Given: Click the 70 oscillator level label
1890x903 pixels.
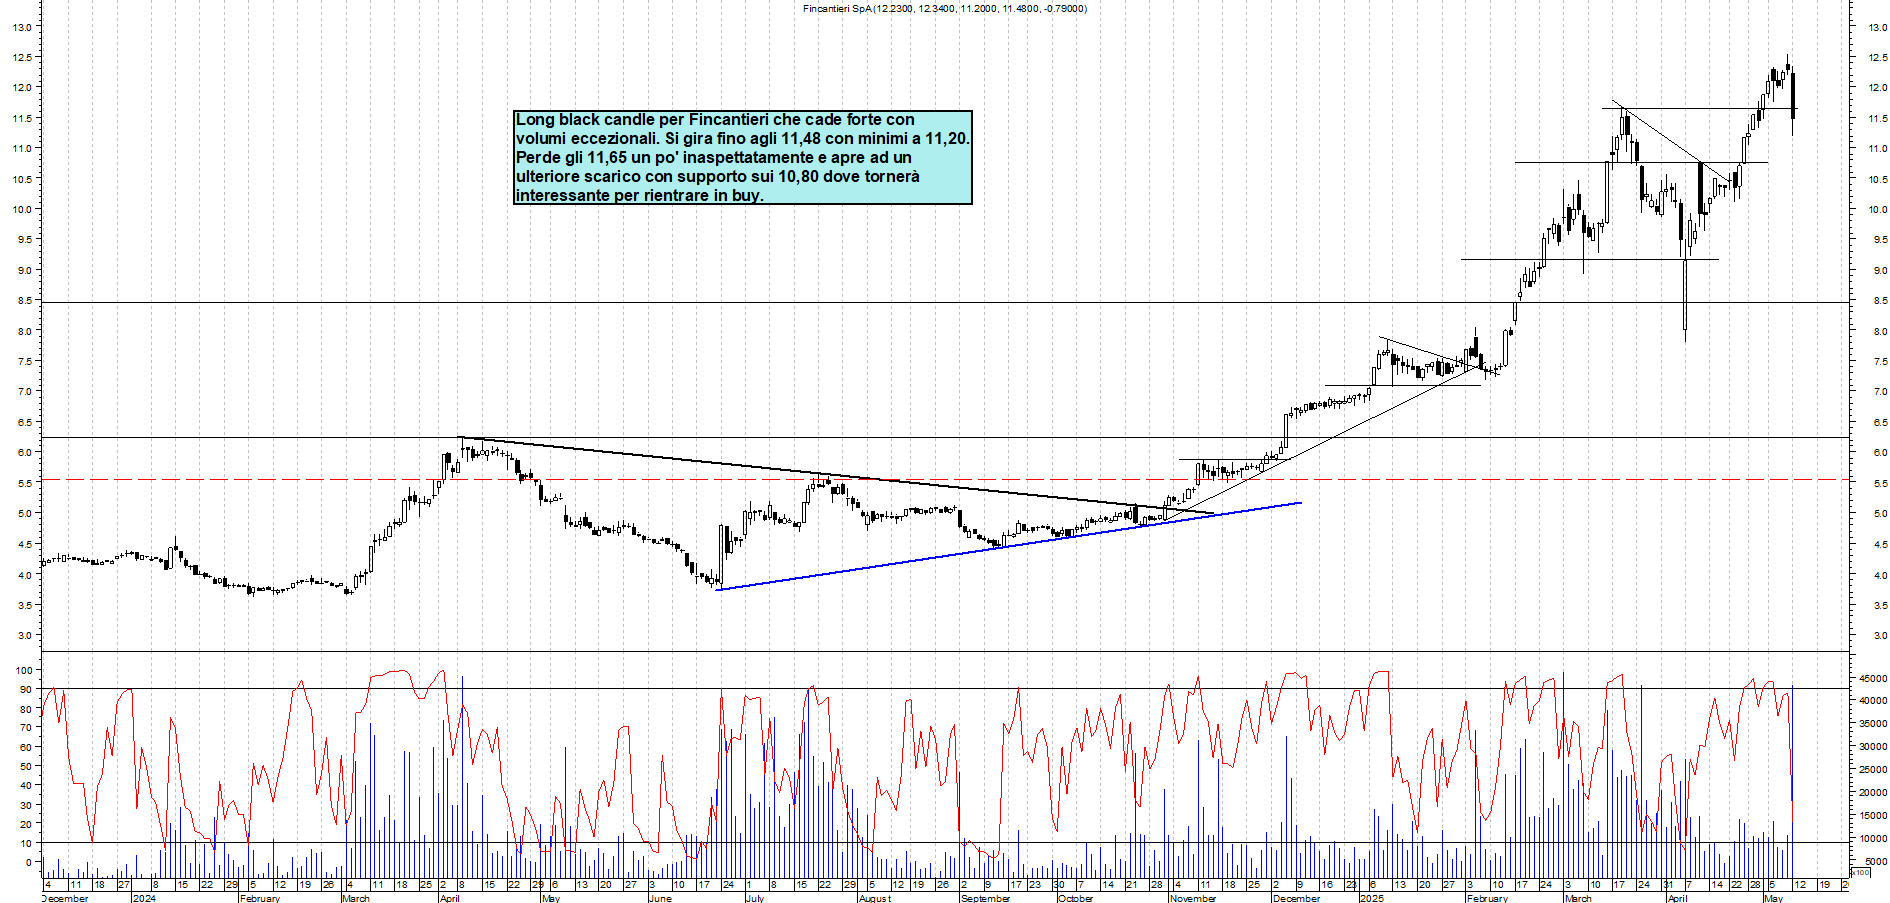Looking at the screenshot, I should pos(25,728).
